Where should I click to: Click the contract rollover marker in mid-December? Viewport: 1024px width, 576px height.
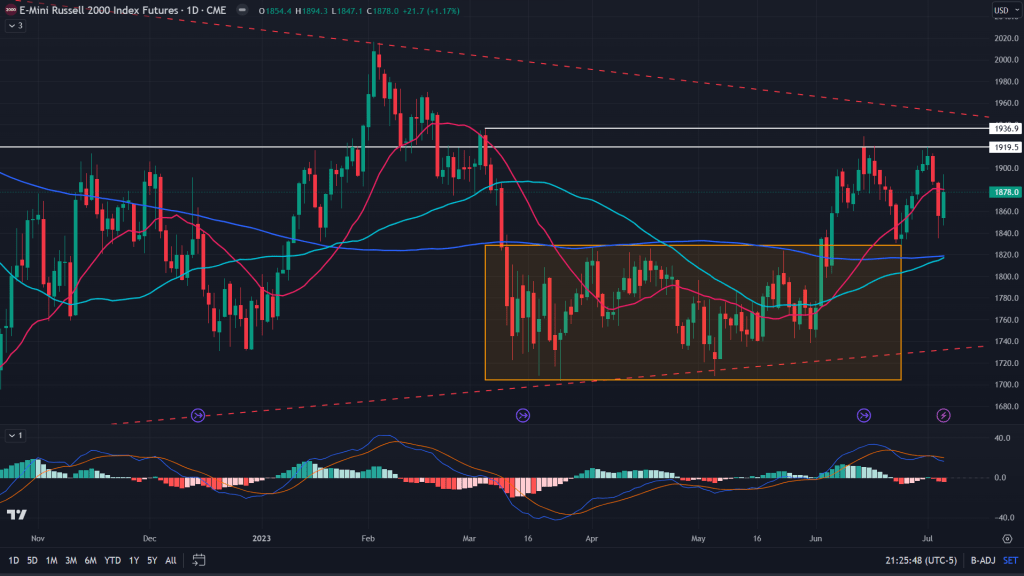198,414
